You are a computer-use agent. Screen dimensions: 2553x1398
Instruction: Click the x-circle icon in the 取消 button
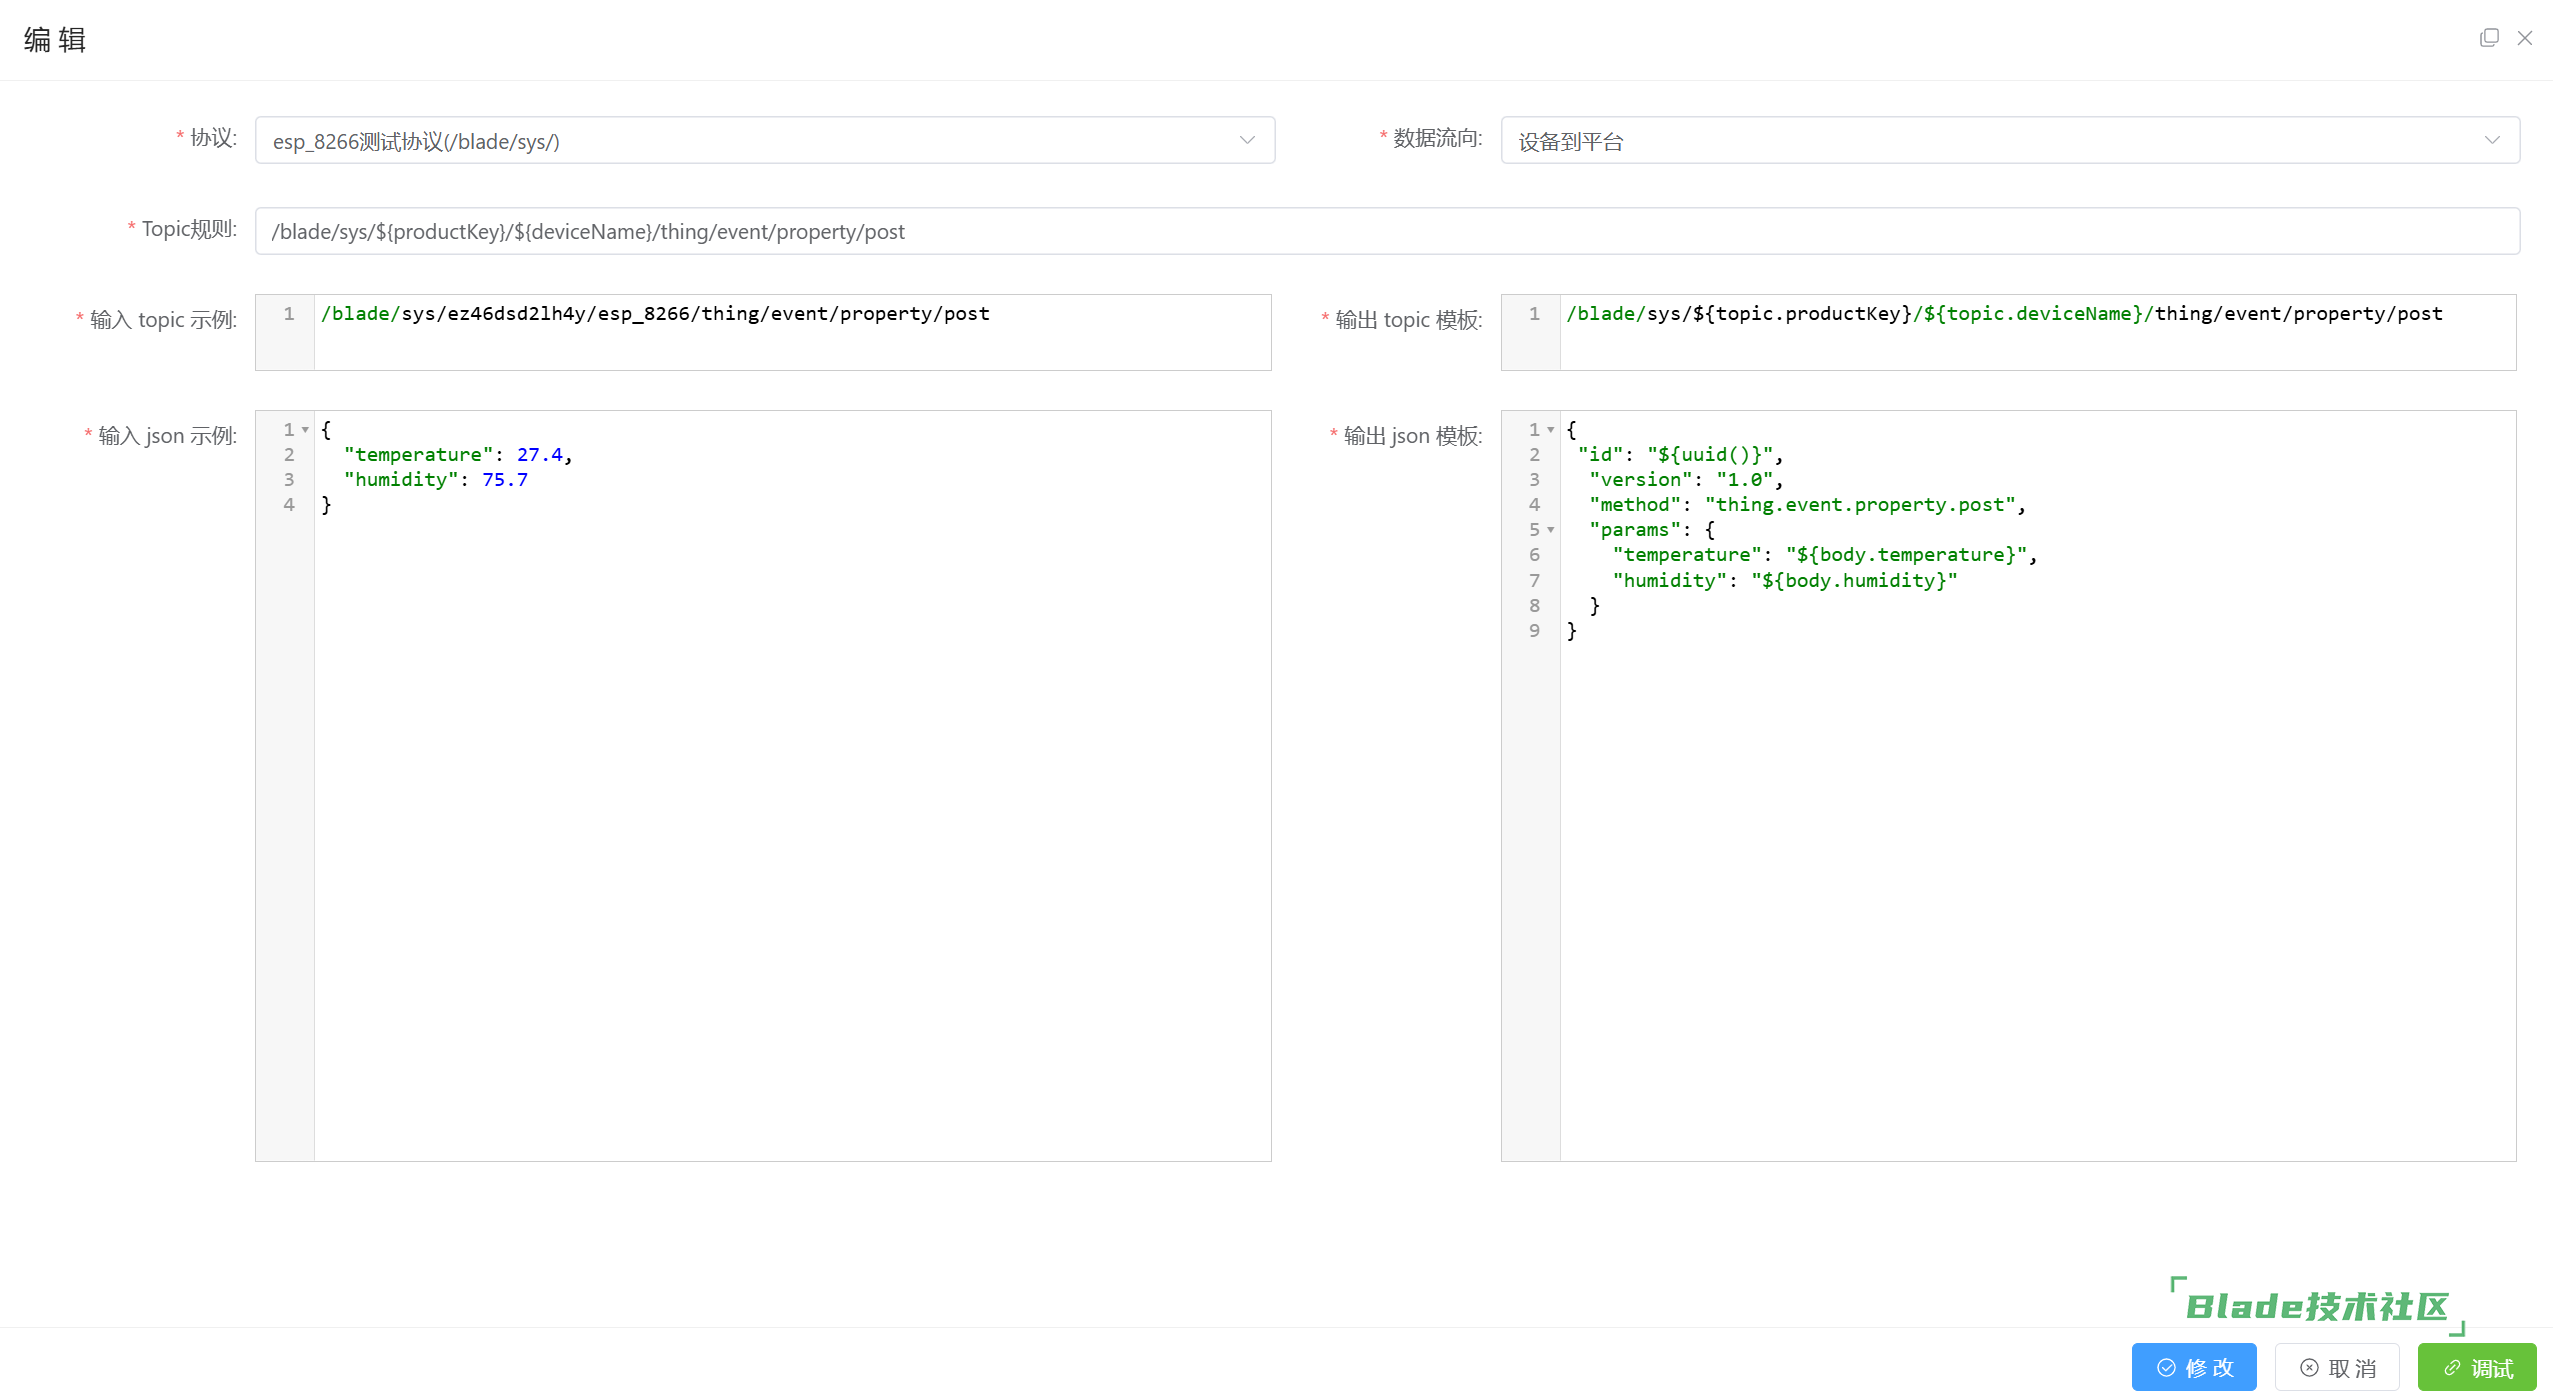[2309, 1367]
